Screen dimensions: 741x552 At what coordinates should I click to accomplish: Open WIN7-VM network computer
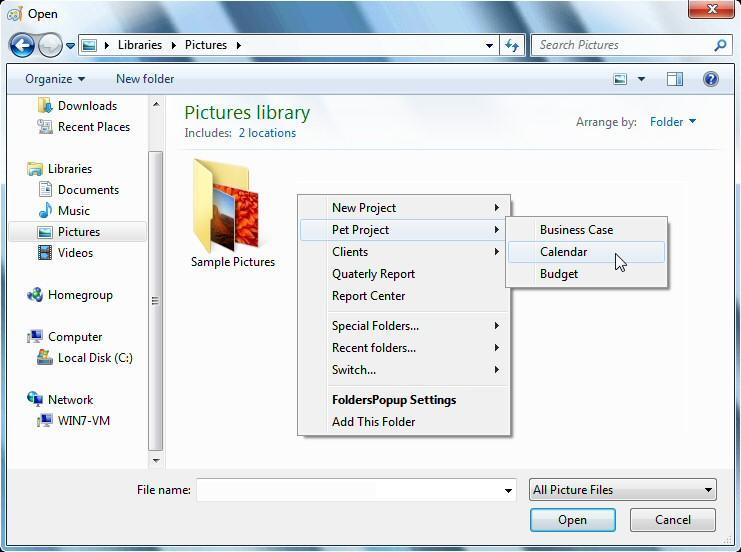[84, 421]
